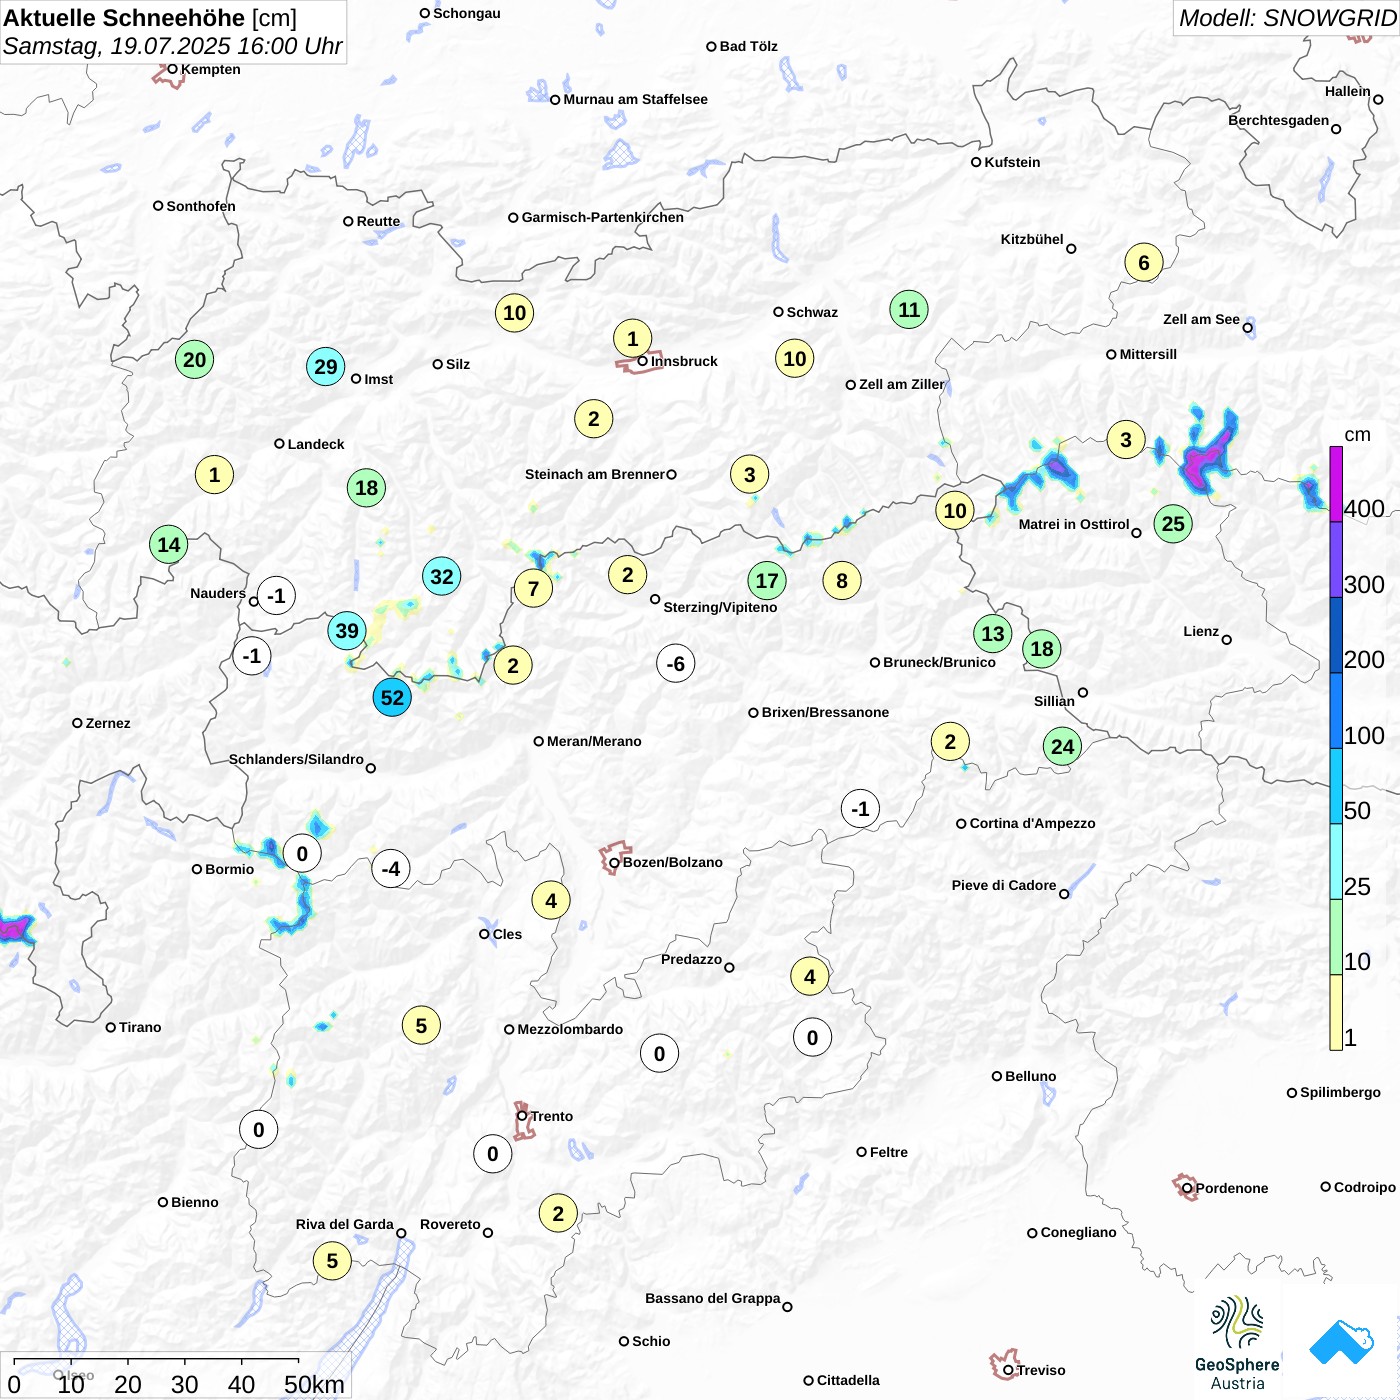Image resolution: width=1400 pixels, height=1400 pixels.
Task: Click the 'Reutte' label
Action: 378,221
